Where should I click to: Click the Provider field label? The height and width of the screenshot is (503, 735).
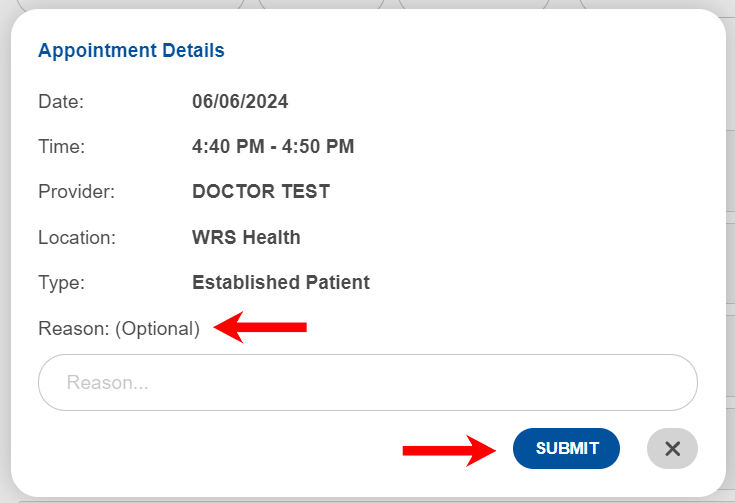coord(76,192)
